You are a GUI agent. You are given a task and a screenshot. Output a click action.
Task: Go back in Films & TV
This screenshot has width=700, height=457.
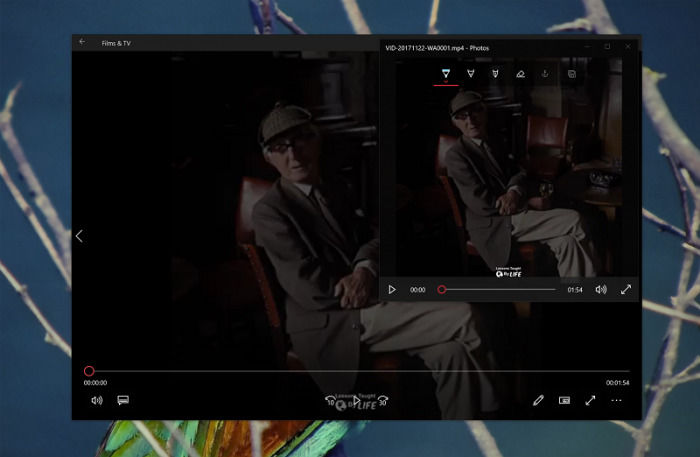[x=83, y=42]
